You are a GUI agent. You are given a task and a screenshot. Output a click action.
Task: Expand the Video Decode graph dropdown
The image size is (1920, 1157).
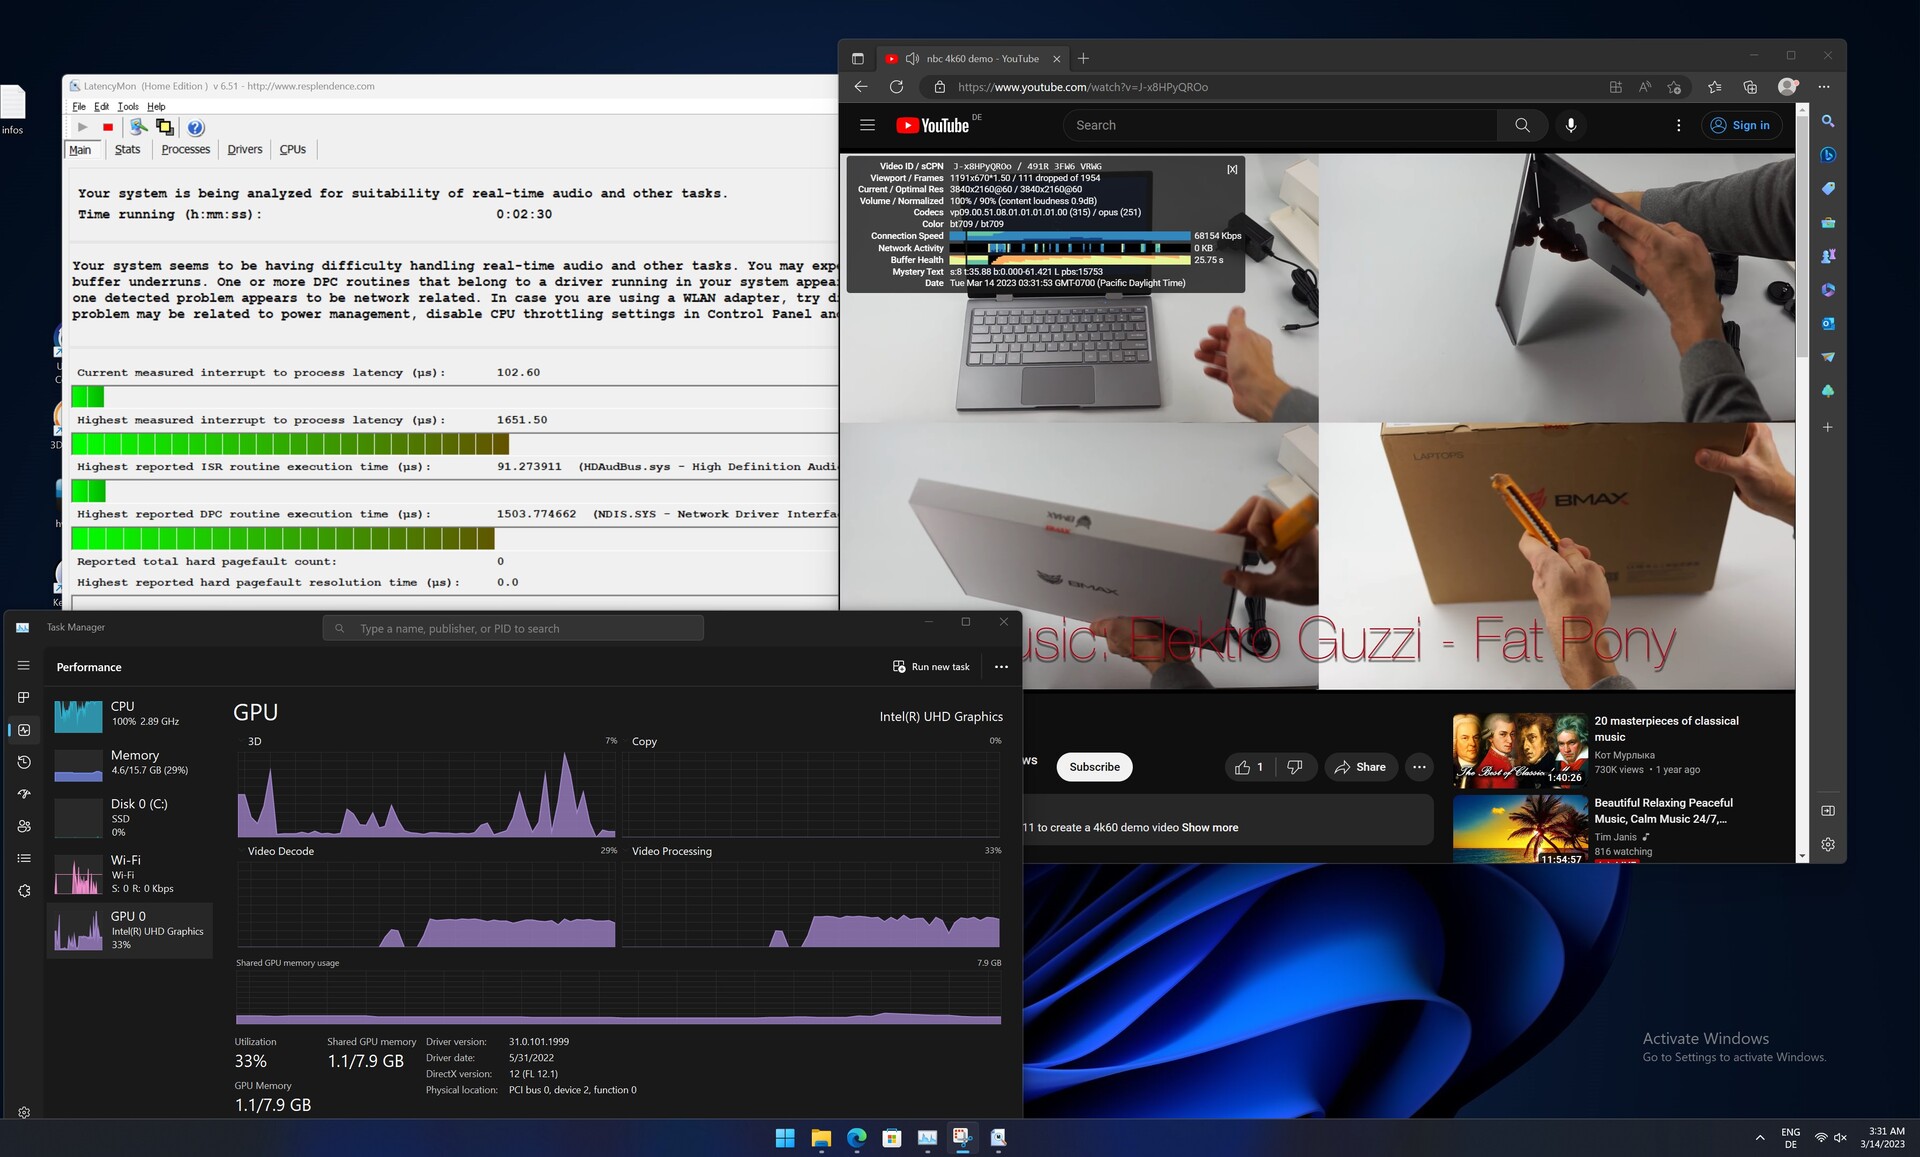(281, 851)
